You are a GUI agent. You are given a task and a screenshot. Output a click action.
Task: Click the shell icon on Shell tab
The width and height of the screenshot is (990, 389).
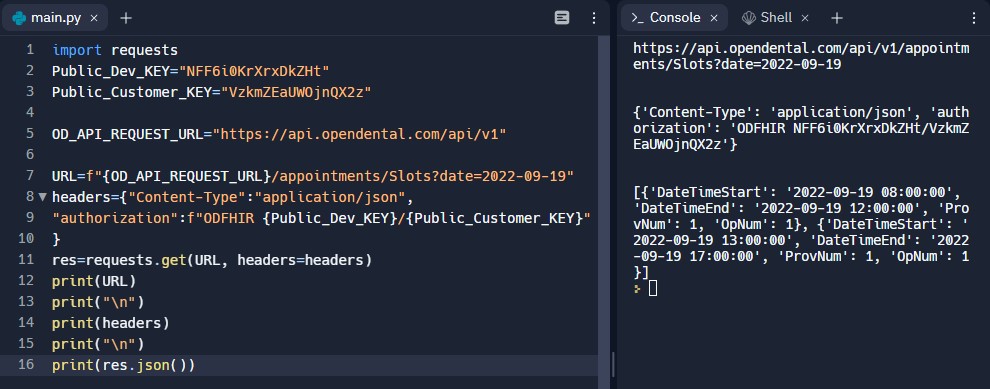tap(749, 18)
